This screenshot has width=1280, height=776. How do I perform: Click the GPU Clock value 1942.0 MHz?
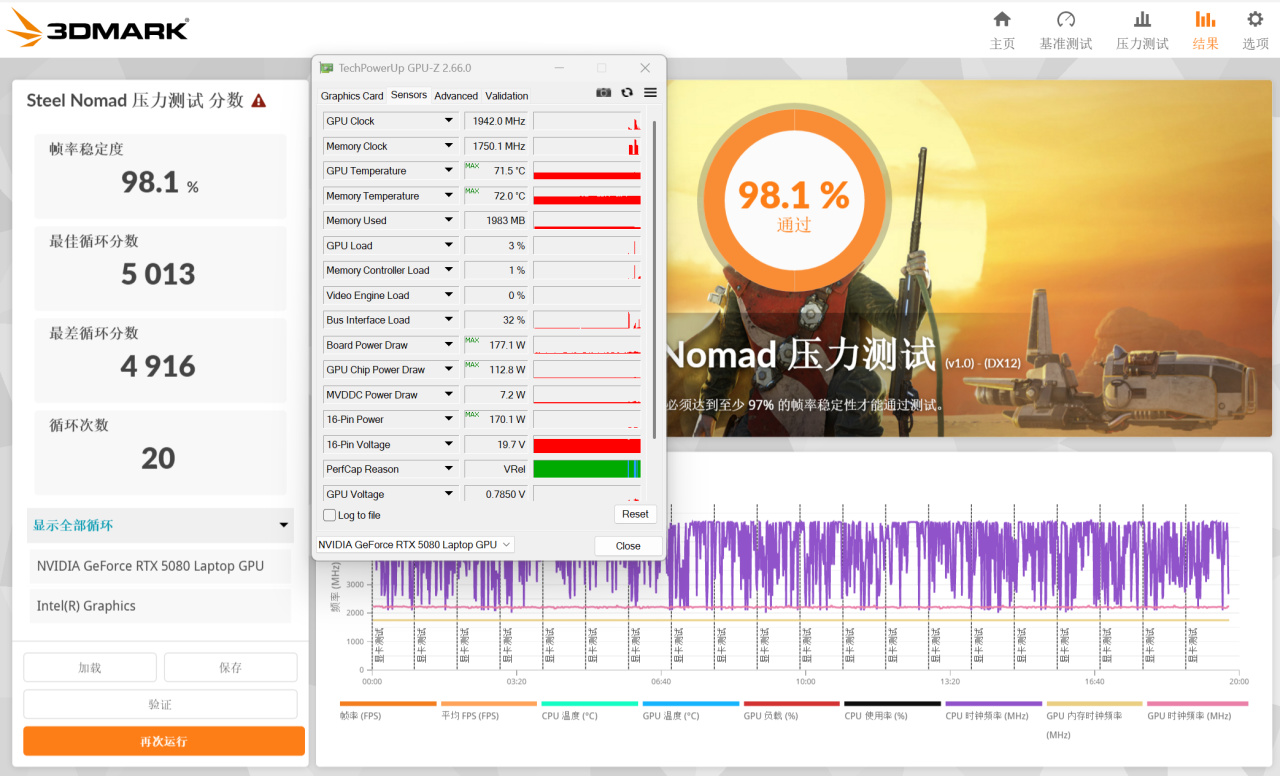(497, 121)
